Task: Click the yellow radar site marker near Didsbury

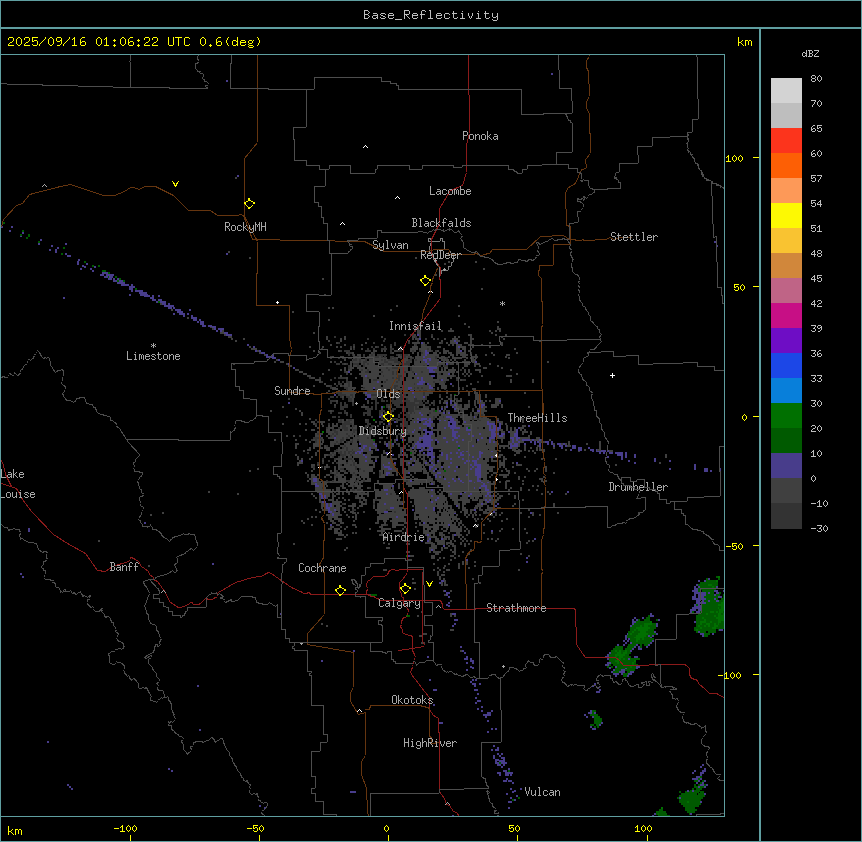Action: point(388,417)
